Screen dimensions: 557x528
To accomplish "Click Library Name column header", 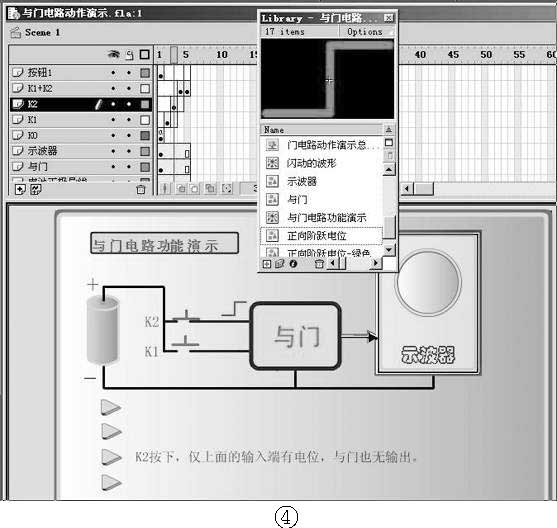I will pyautogui.click(x=321, y=130).
